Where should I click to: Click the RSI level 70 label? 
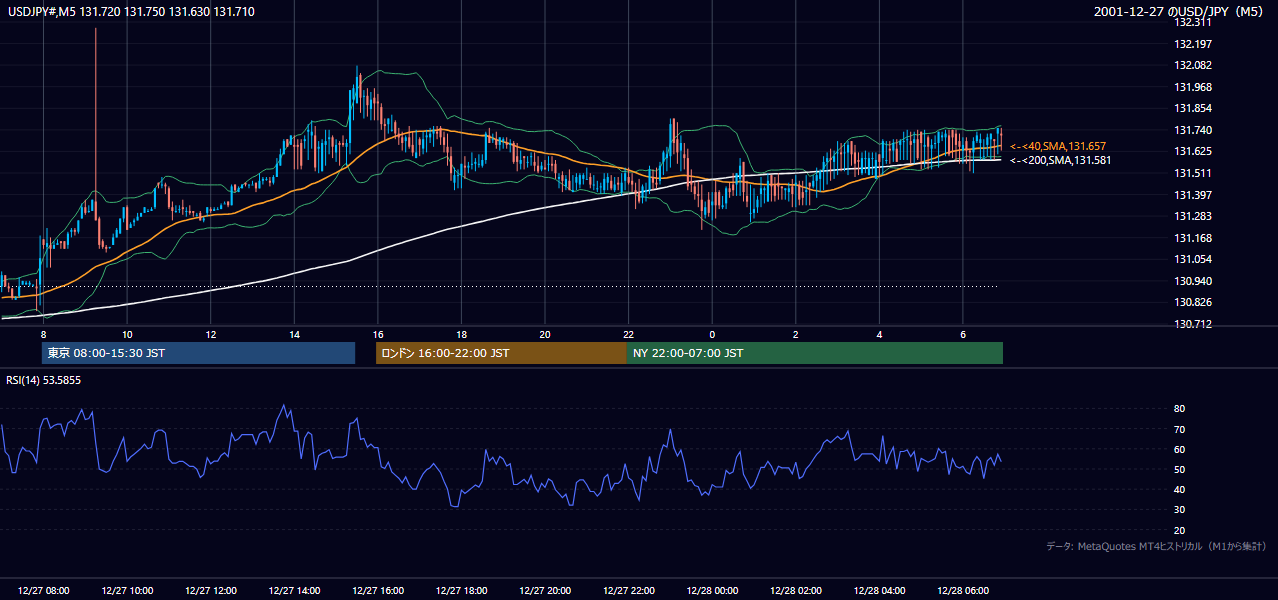[x=1180, y=429]
